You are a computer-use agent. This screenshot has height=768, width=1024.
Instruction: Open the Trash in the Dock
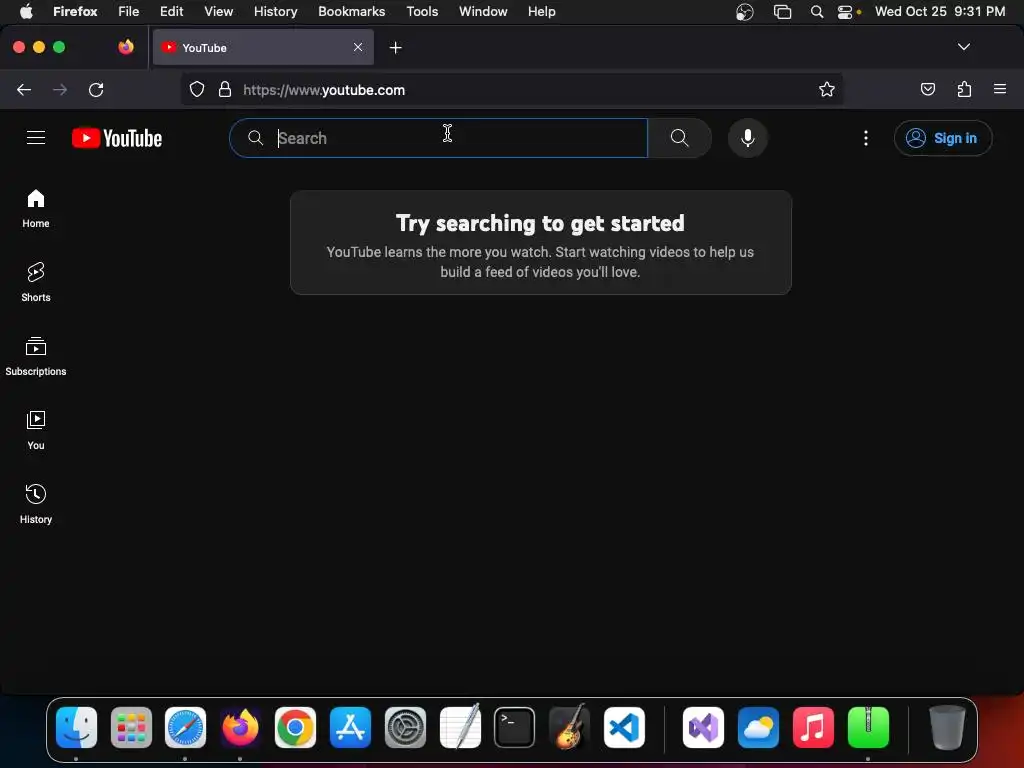(946, 728)
